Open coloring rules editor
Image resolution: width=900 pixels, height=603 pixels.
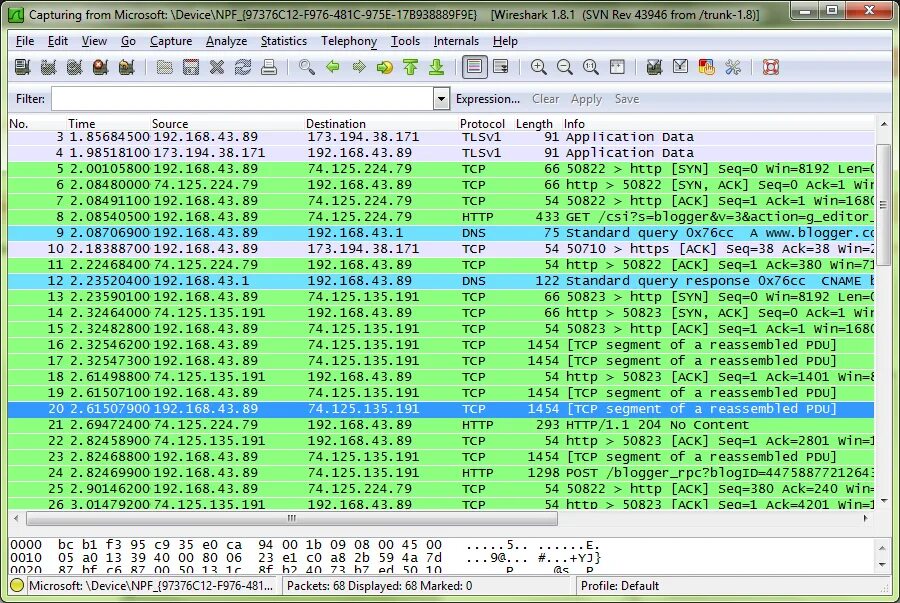pos(707,67)
